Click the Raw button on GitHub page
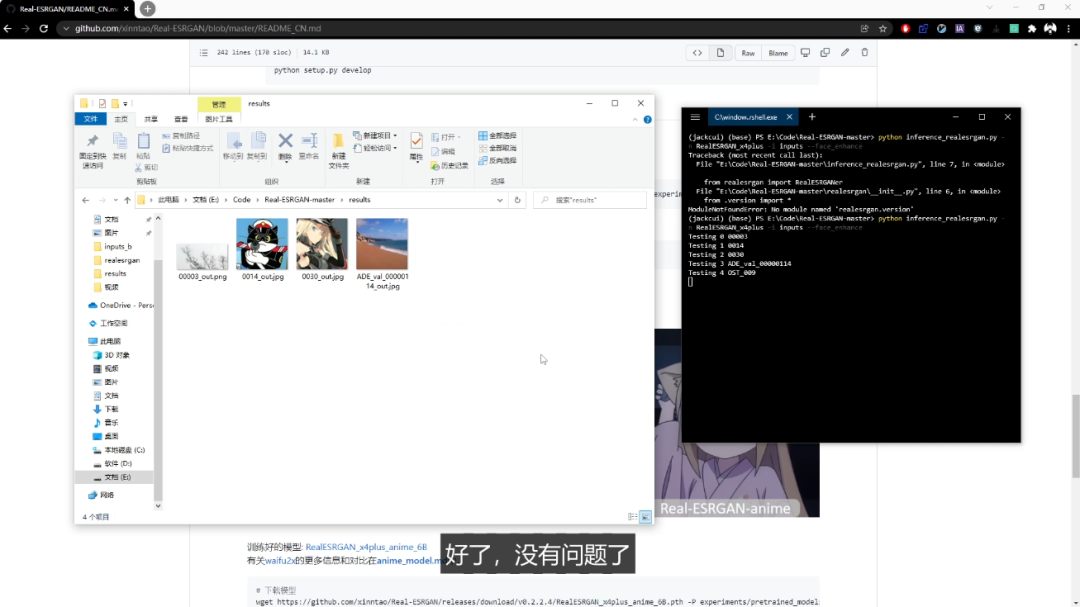Image resolution: width=1080 pixels, height=607 pixels. (748, 53)
